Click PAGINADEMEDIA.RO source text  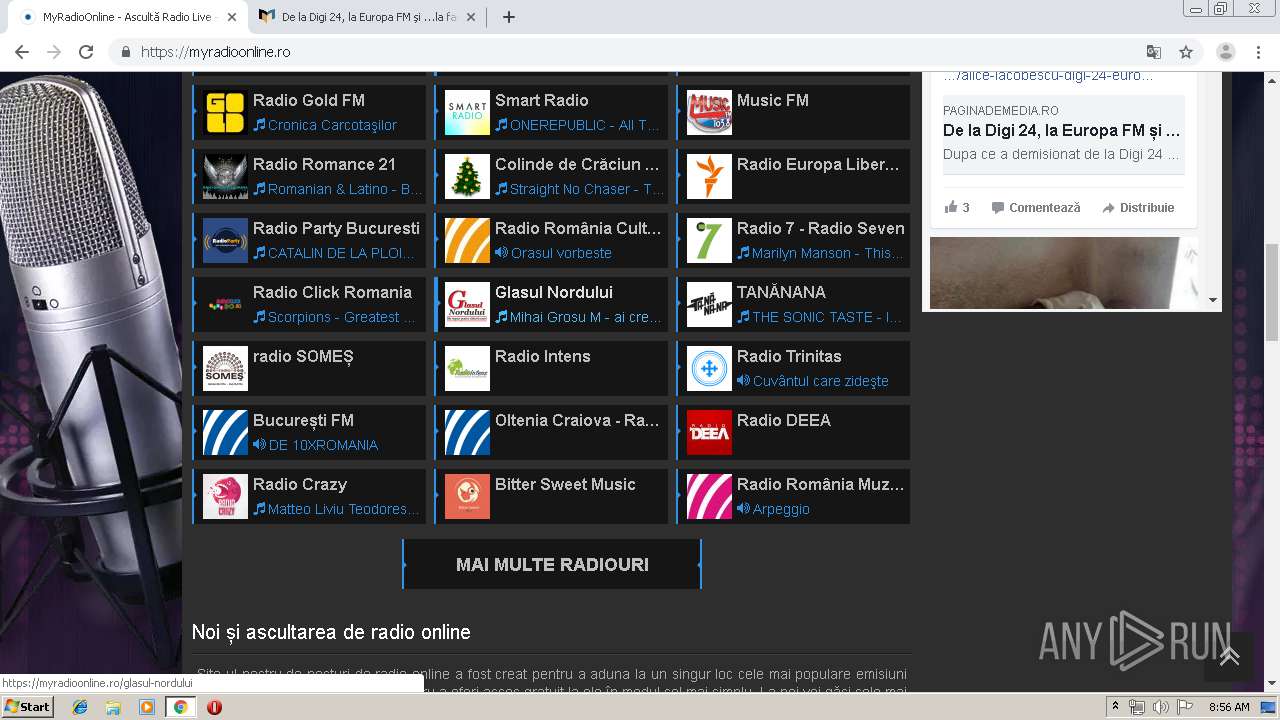pyautogui.click(x=1001, y=111)
